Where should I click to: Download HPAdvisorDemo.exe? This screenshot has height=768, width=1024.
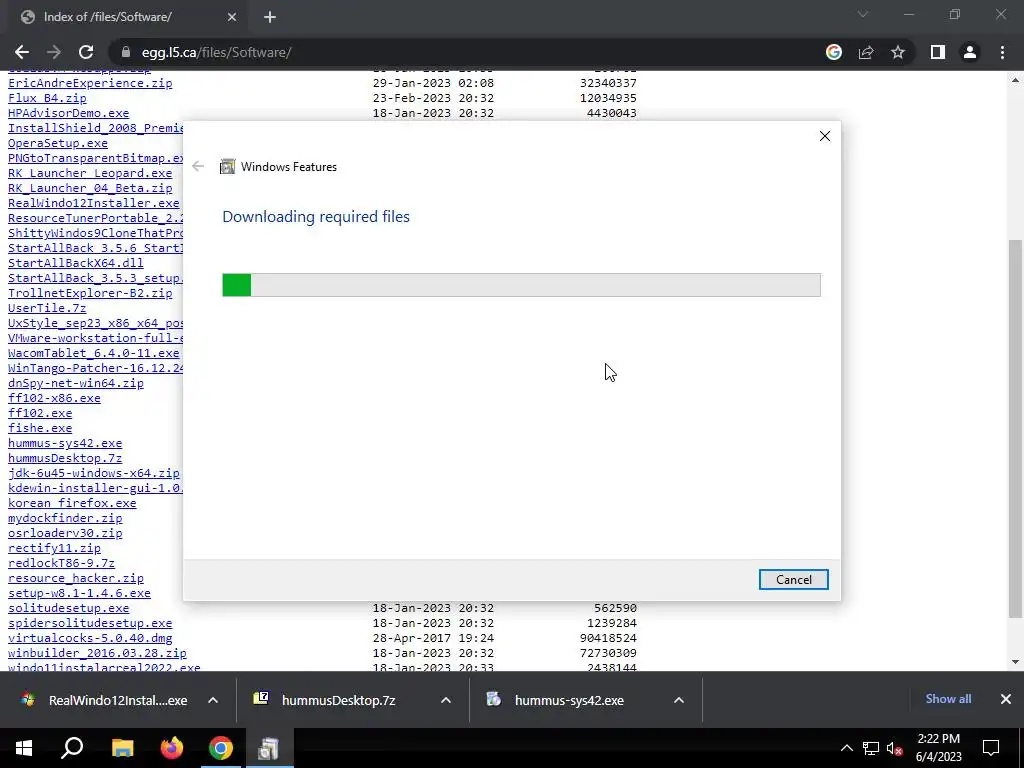[69, 113]
